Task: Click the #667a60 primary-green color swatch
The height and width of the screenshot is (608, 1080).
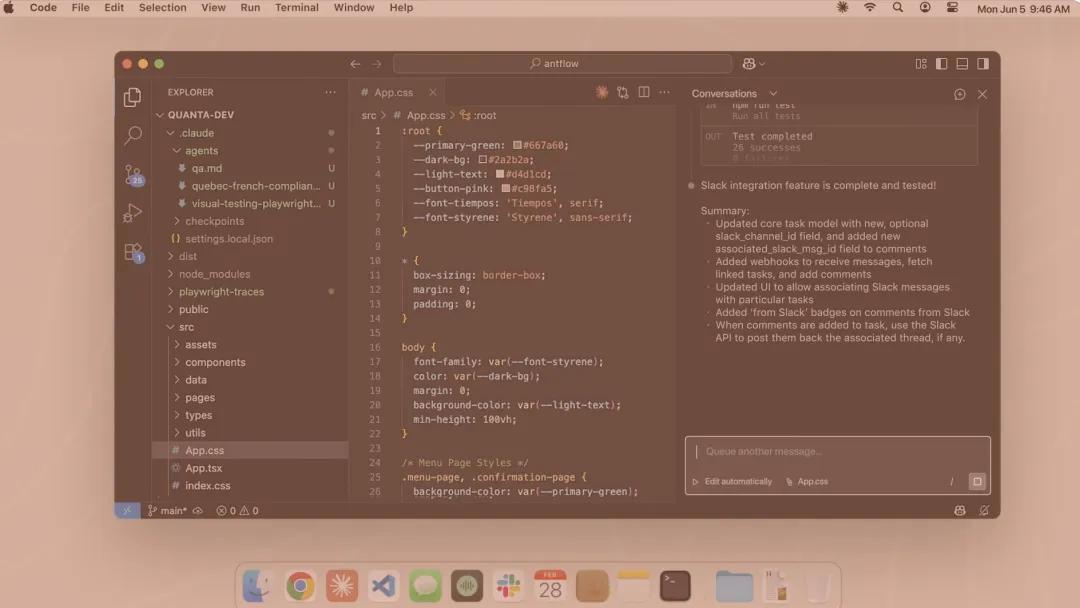Action: pyautogui.click(x=517, y=145)
